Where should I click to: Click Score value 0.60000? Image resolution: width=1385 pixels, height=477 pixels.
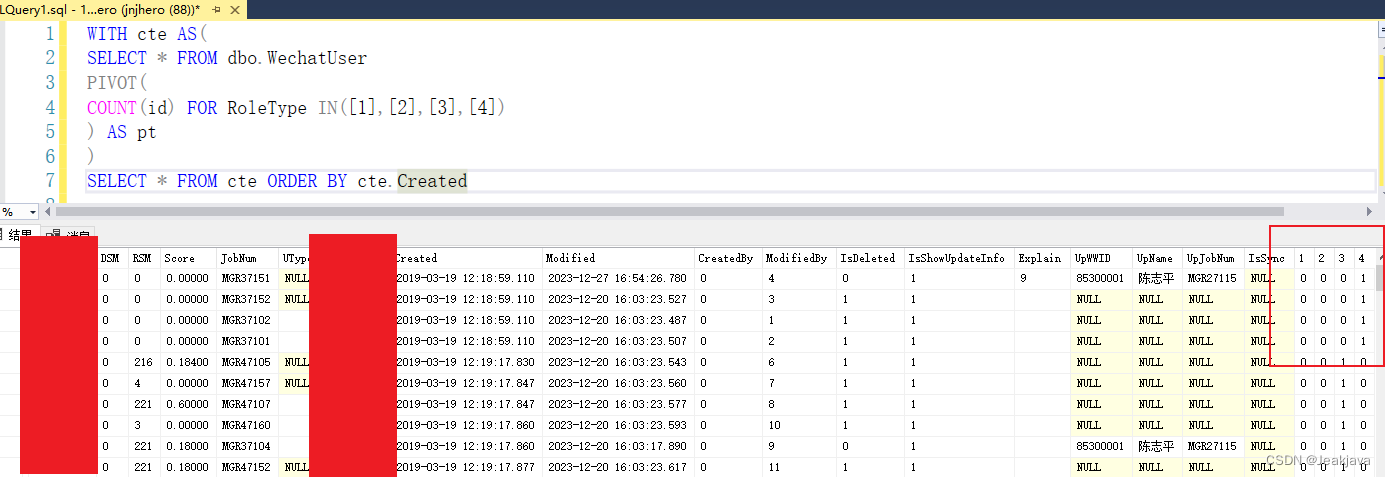pyautogui.click(x=188, y=404)
